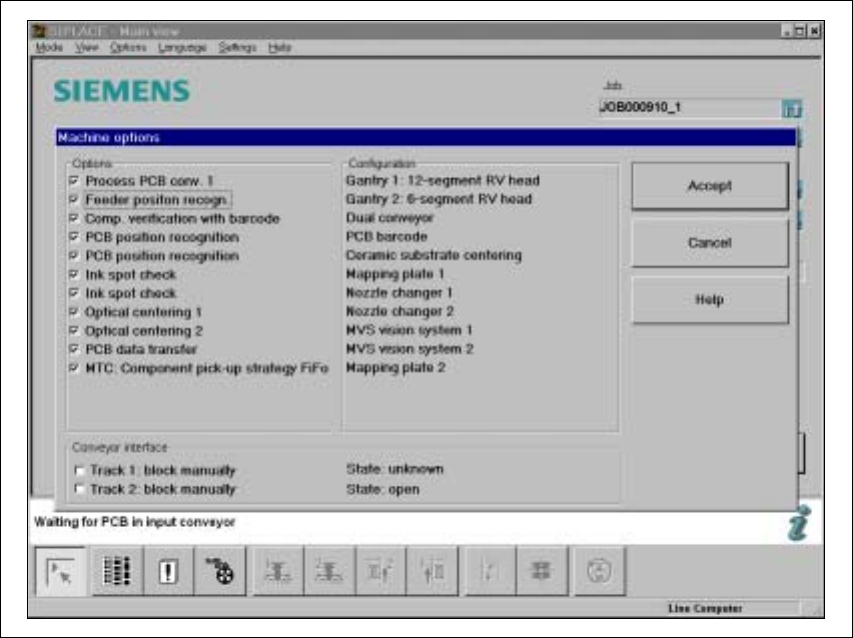Select 'MVS vision system 1' entry
This screenshot has height=638, width=853.
pos(409,330)
